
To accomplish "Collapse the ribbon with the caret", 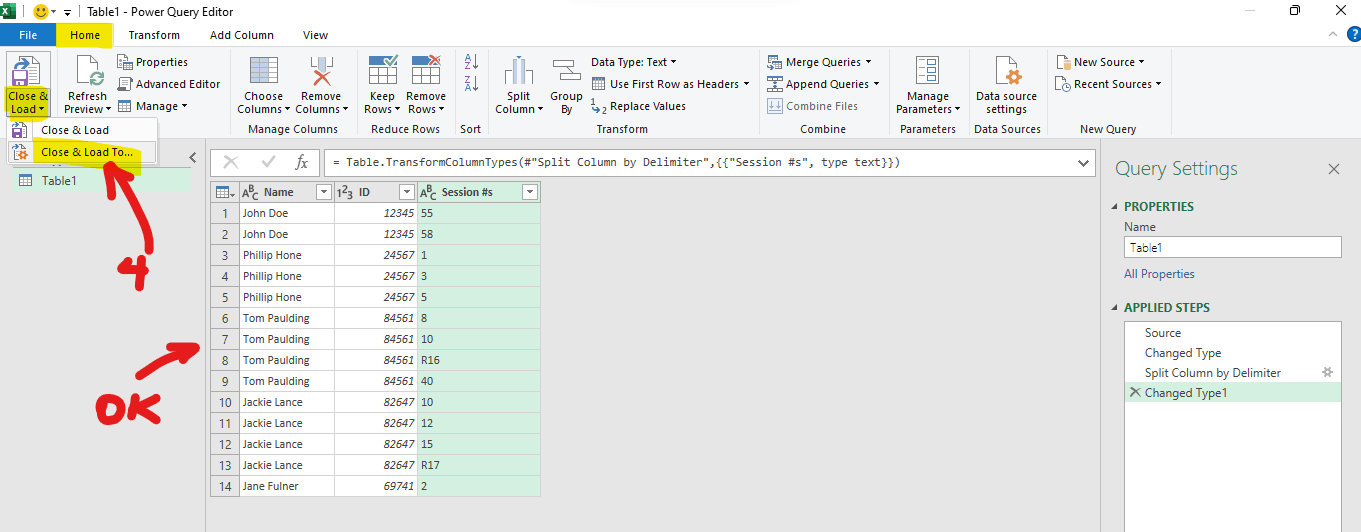I will (1331, 35).
